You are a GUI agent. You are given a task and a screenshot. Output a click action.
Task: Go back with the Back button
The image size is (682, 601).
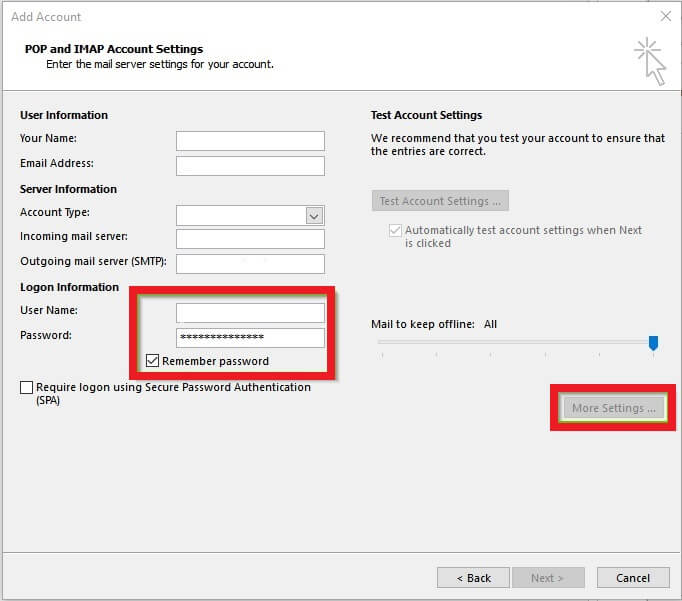(473, 578)
